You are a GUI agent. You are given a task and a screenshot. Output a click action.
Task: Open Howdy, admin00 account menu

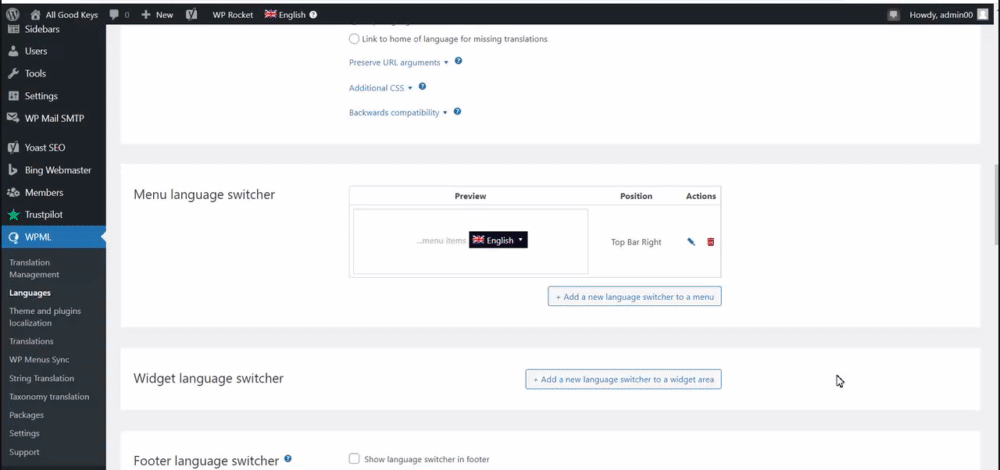(x=948, y=15)
